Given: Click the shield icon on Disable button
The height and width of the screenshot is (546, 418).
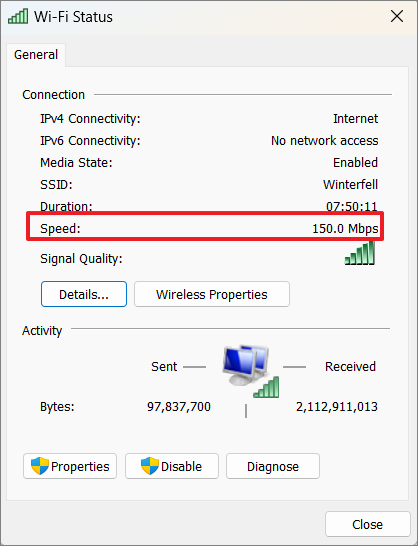Looking at the screenshot, I should click(x=149, y=466).
